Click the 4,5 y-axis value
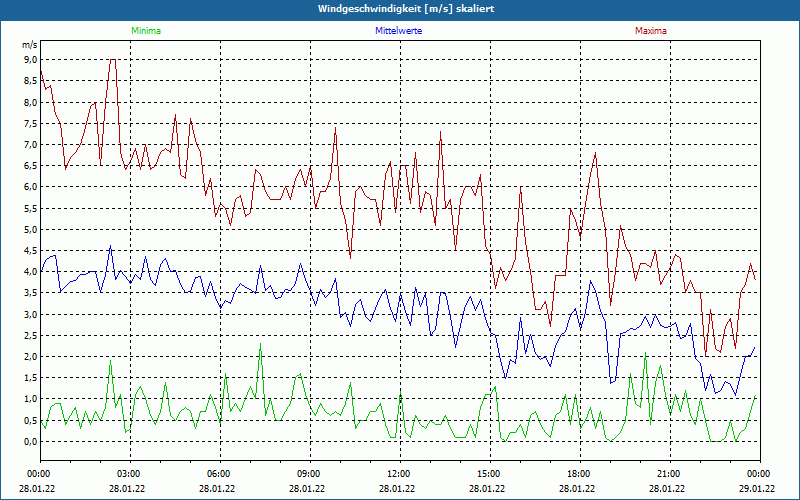 [x=31, y=251]
